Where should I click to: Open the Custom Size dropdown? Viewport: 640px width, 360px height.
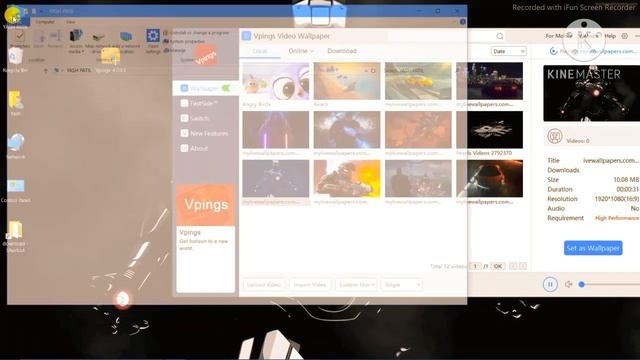(356, 284)
